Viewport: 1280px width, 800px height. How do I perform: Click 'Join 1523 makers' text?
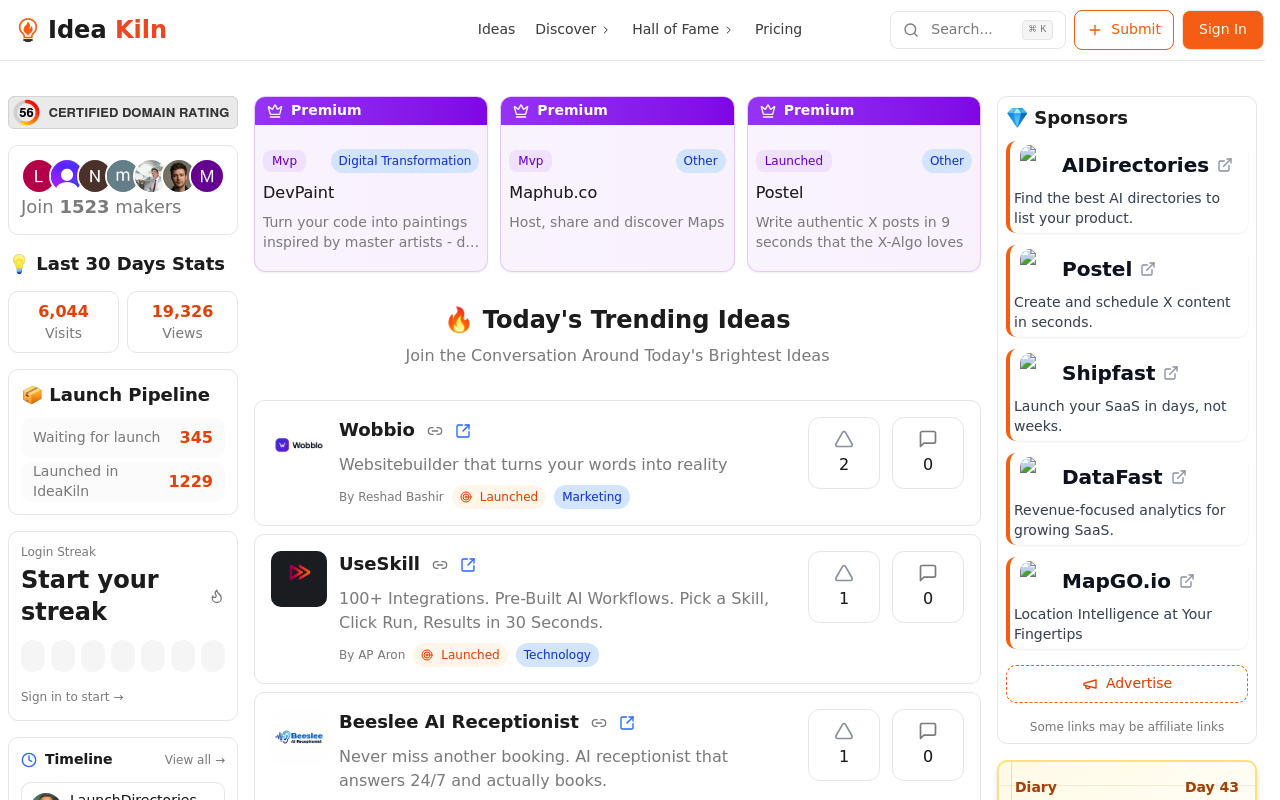[101, 207]
